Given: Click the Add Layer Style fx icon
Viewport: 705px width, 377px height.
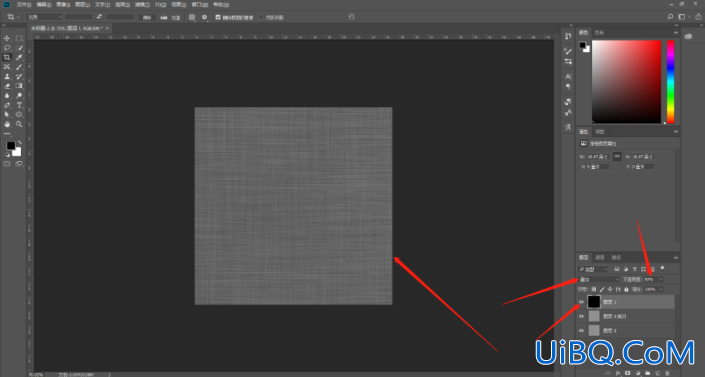Looking at the screenshot, I should [619, 373].
